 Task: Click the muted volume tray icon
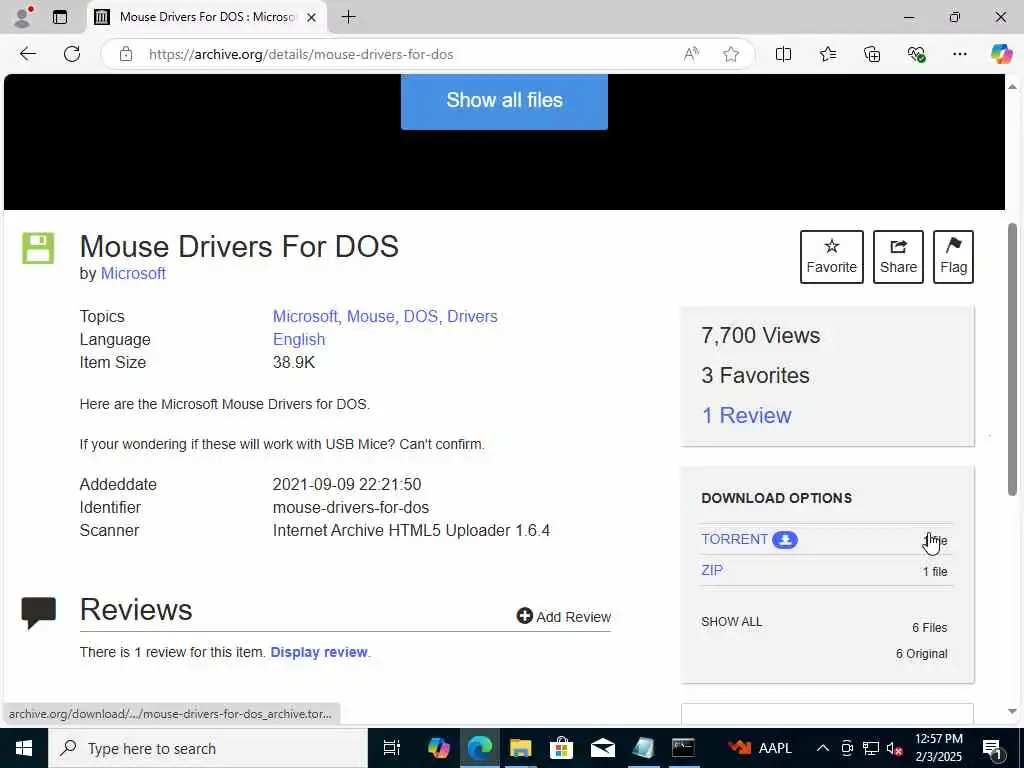pos(895,748)
